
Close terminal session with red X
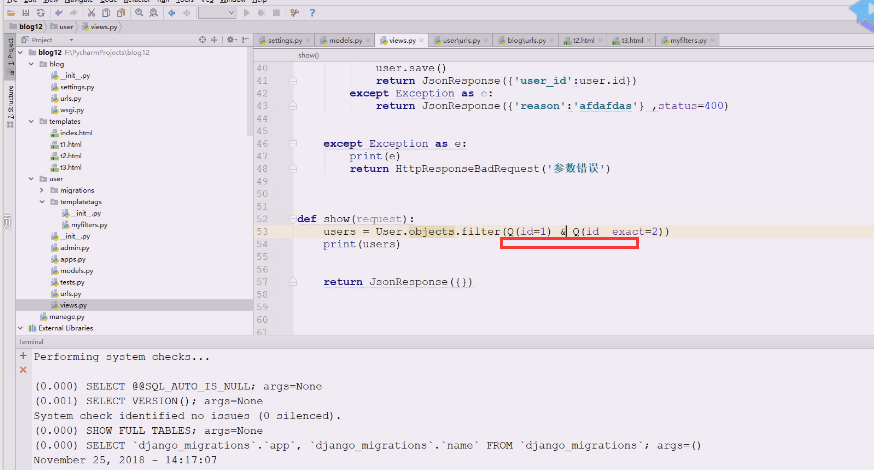(23, 370)
